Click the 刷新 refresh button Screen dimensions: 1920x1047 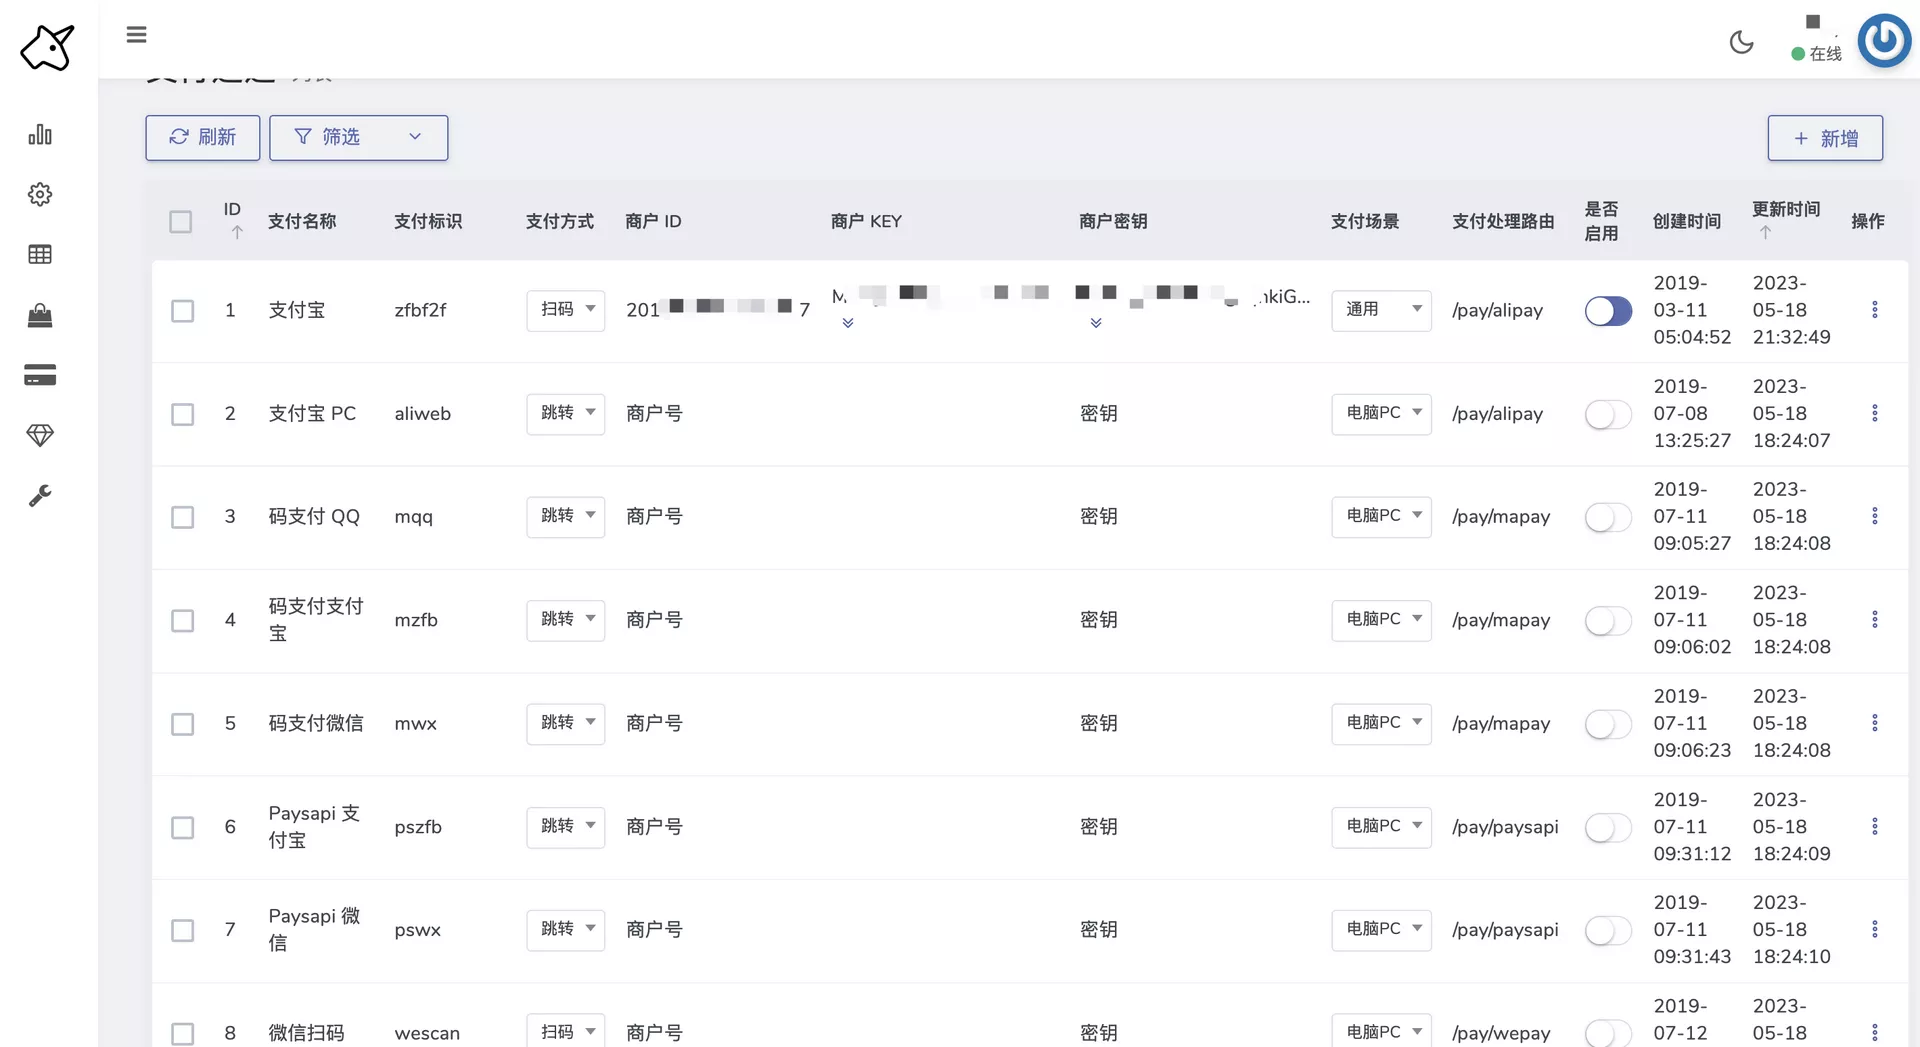(203, 138)
